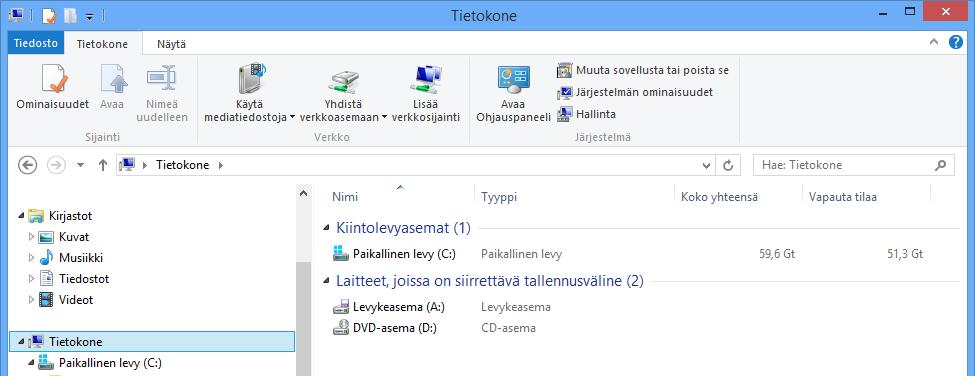Click the Hae: Tietokone search field
The width and height of the screenshot is (975, 376).
coord(854,165)
